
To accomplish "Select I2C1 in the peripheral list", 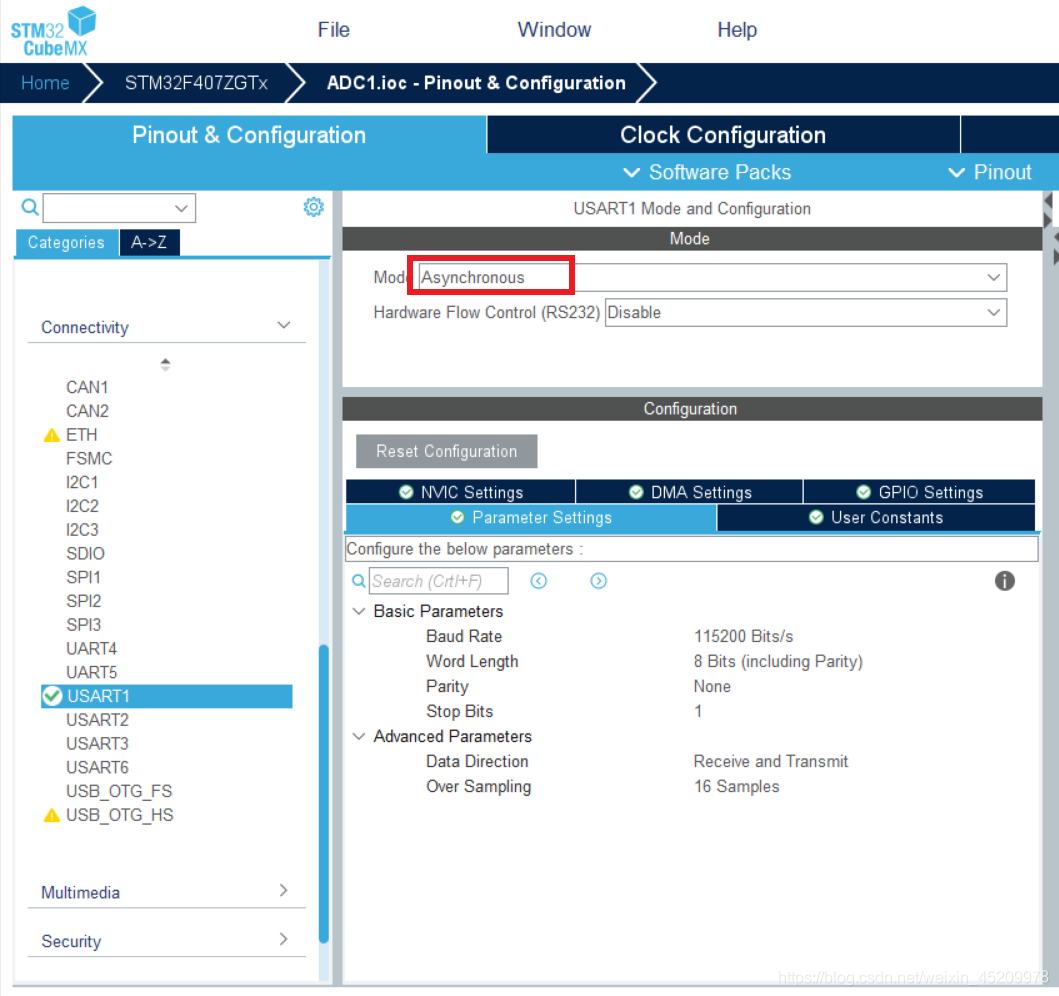I will pyautogui.click(x=82, y=482).
